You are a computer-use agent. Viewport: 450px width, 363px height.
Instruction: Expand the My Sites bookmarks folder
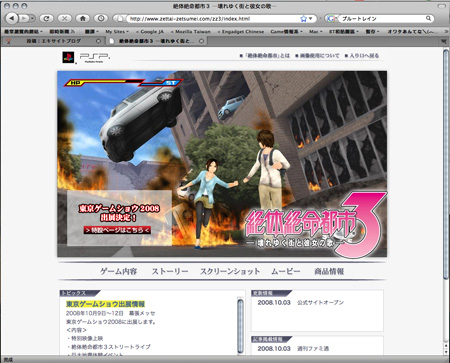pyautogui.click(x=117, y=32)
